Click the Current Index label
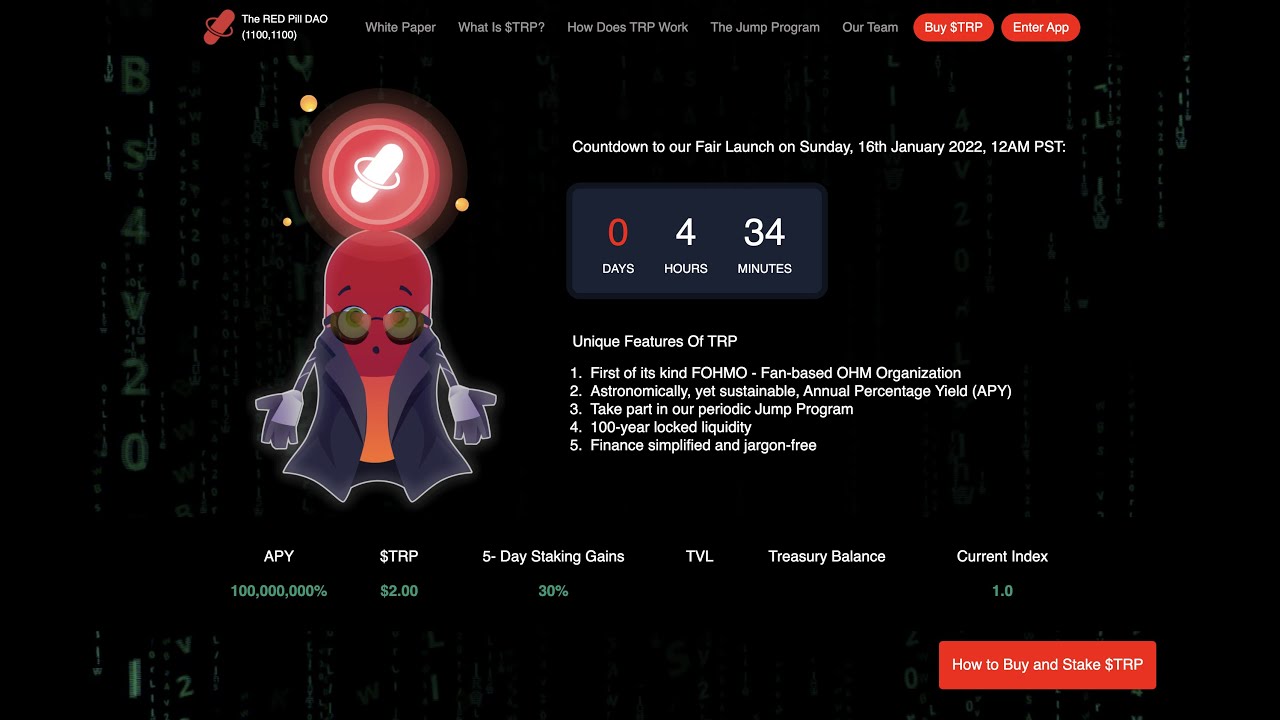 click(1002, 556)
